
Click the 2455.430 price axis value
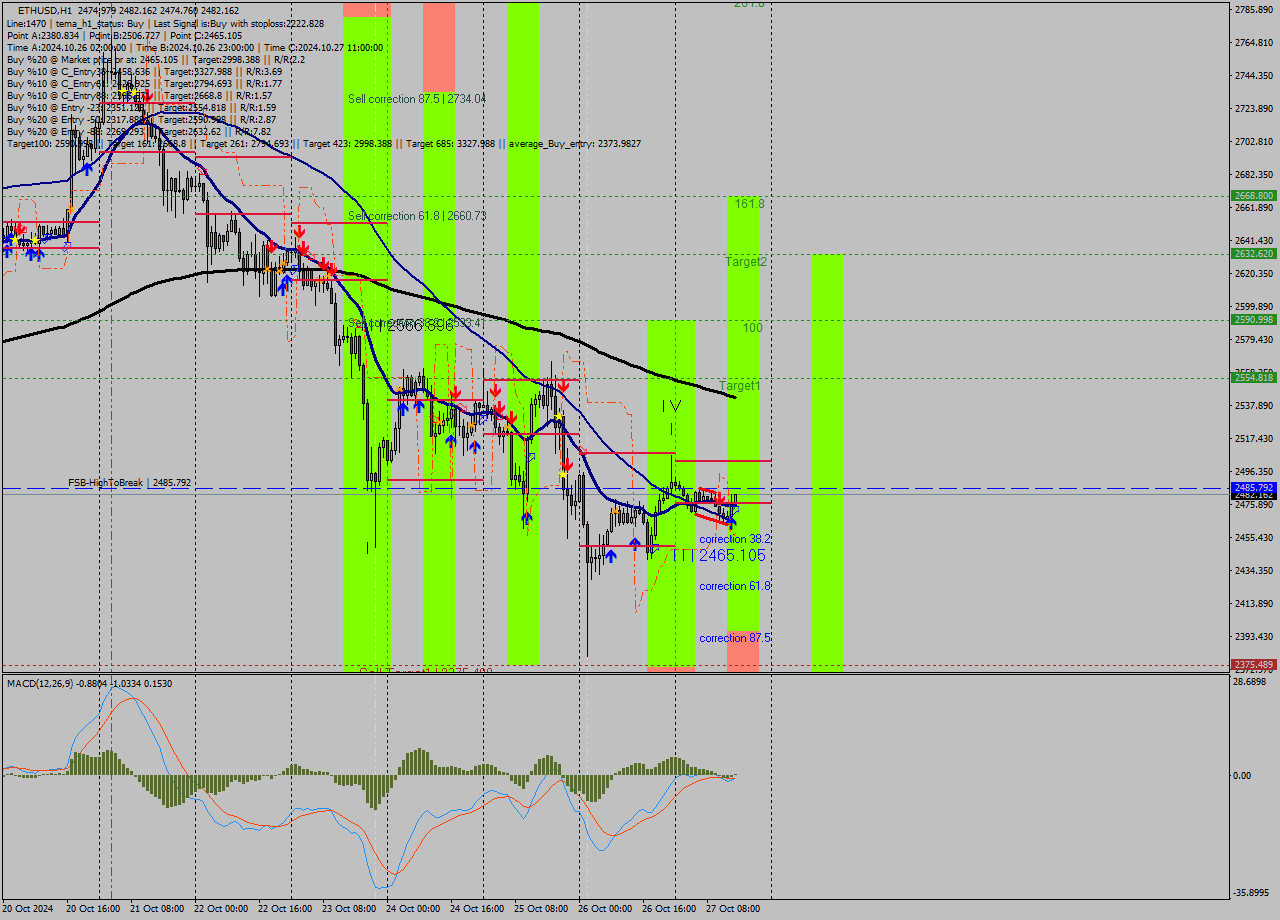click(1254, 537)
